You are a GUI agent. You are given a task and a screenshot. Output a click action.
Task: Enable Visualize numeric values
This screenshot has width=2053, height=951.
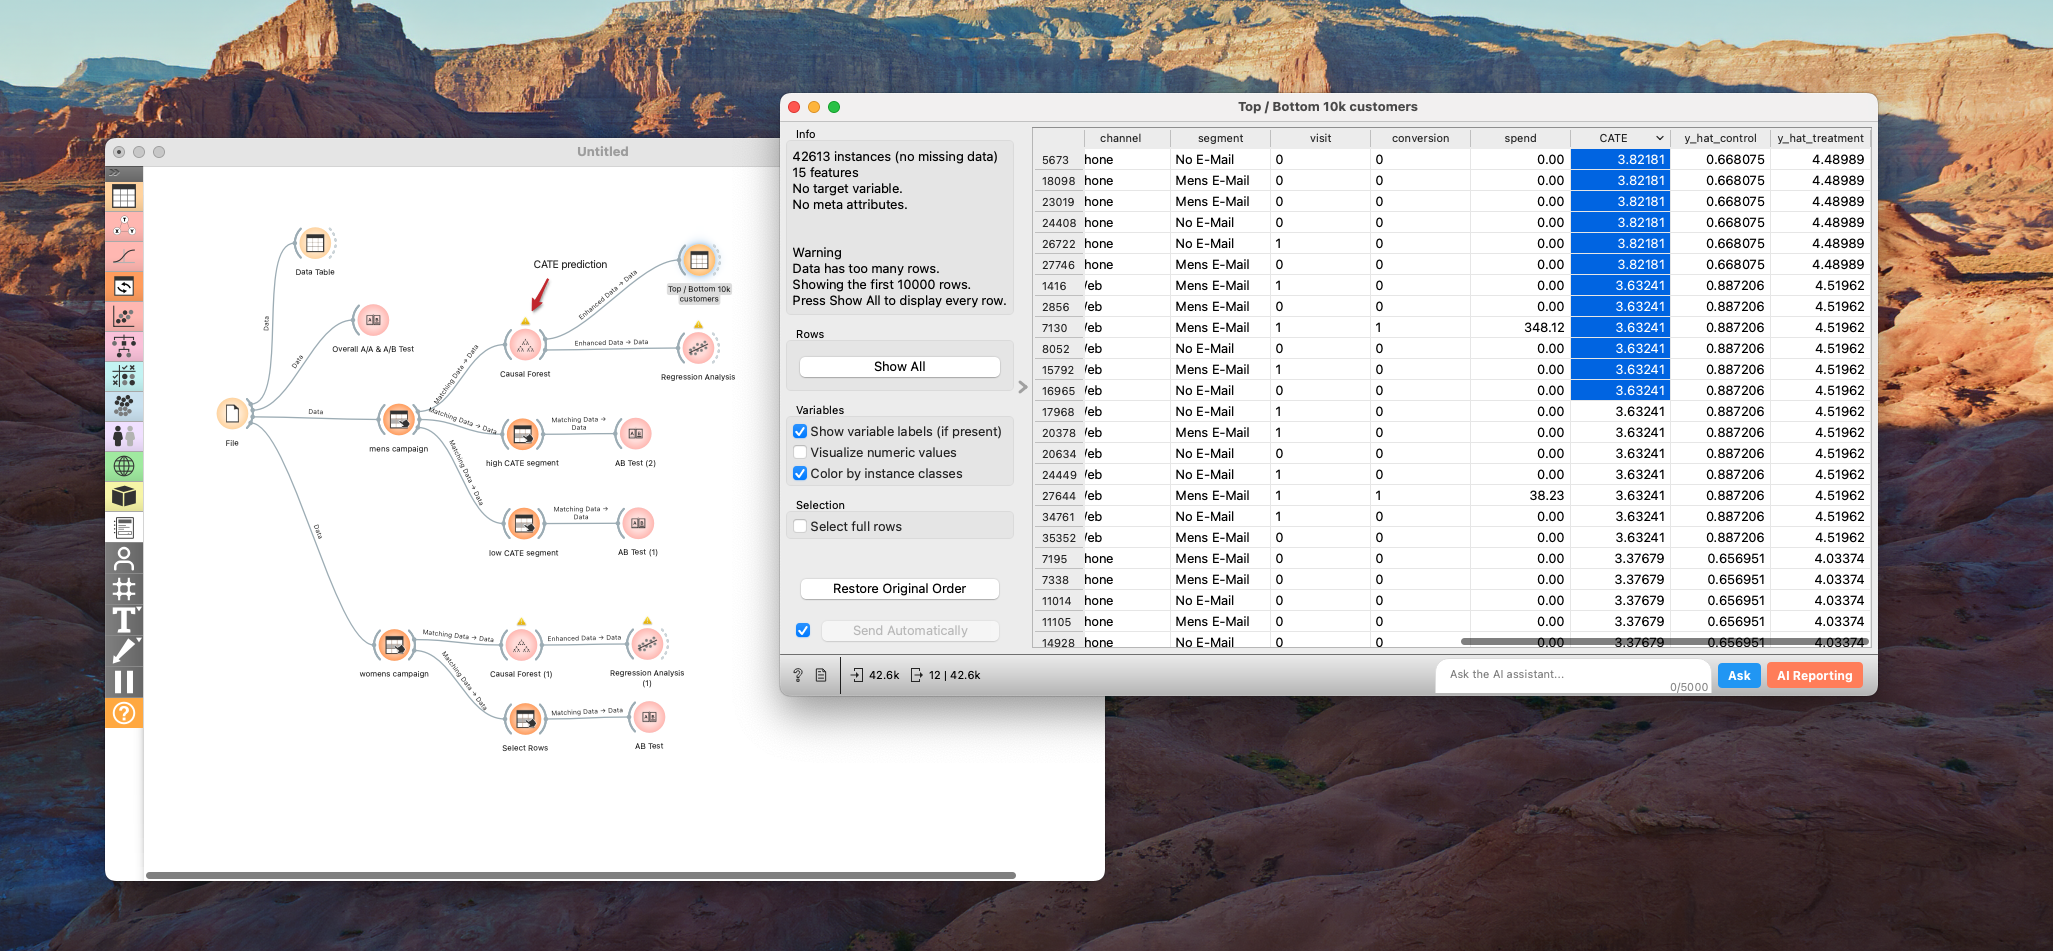tap(800, 453)
